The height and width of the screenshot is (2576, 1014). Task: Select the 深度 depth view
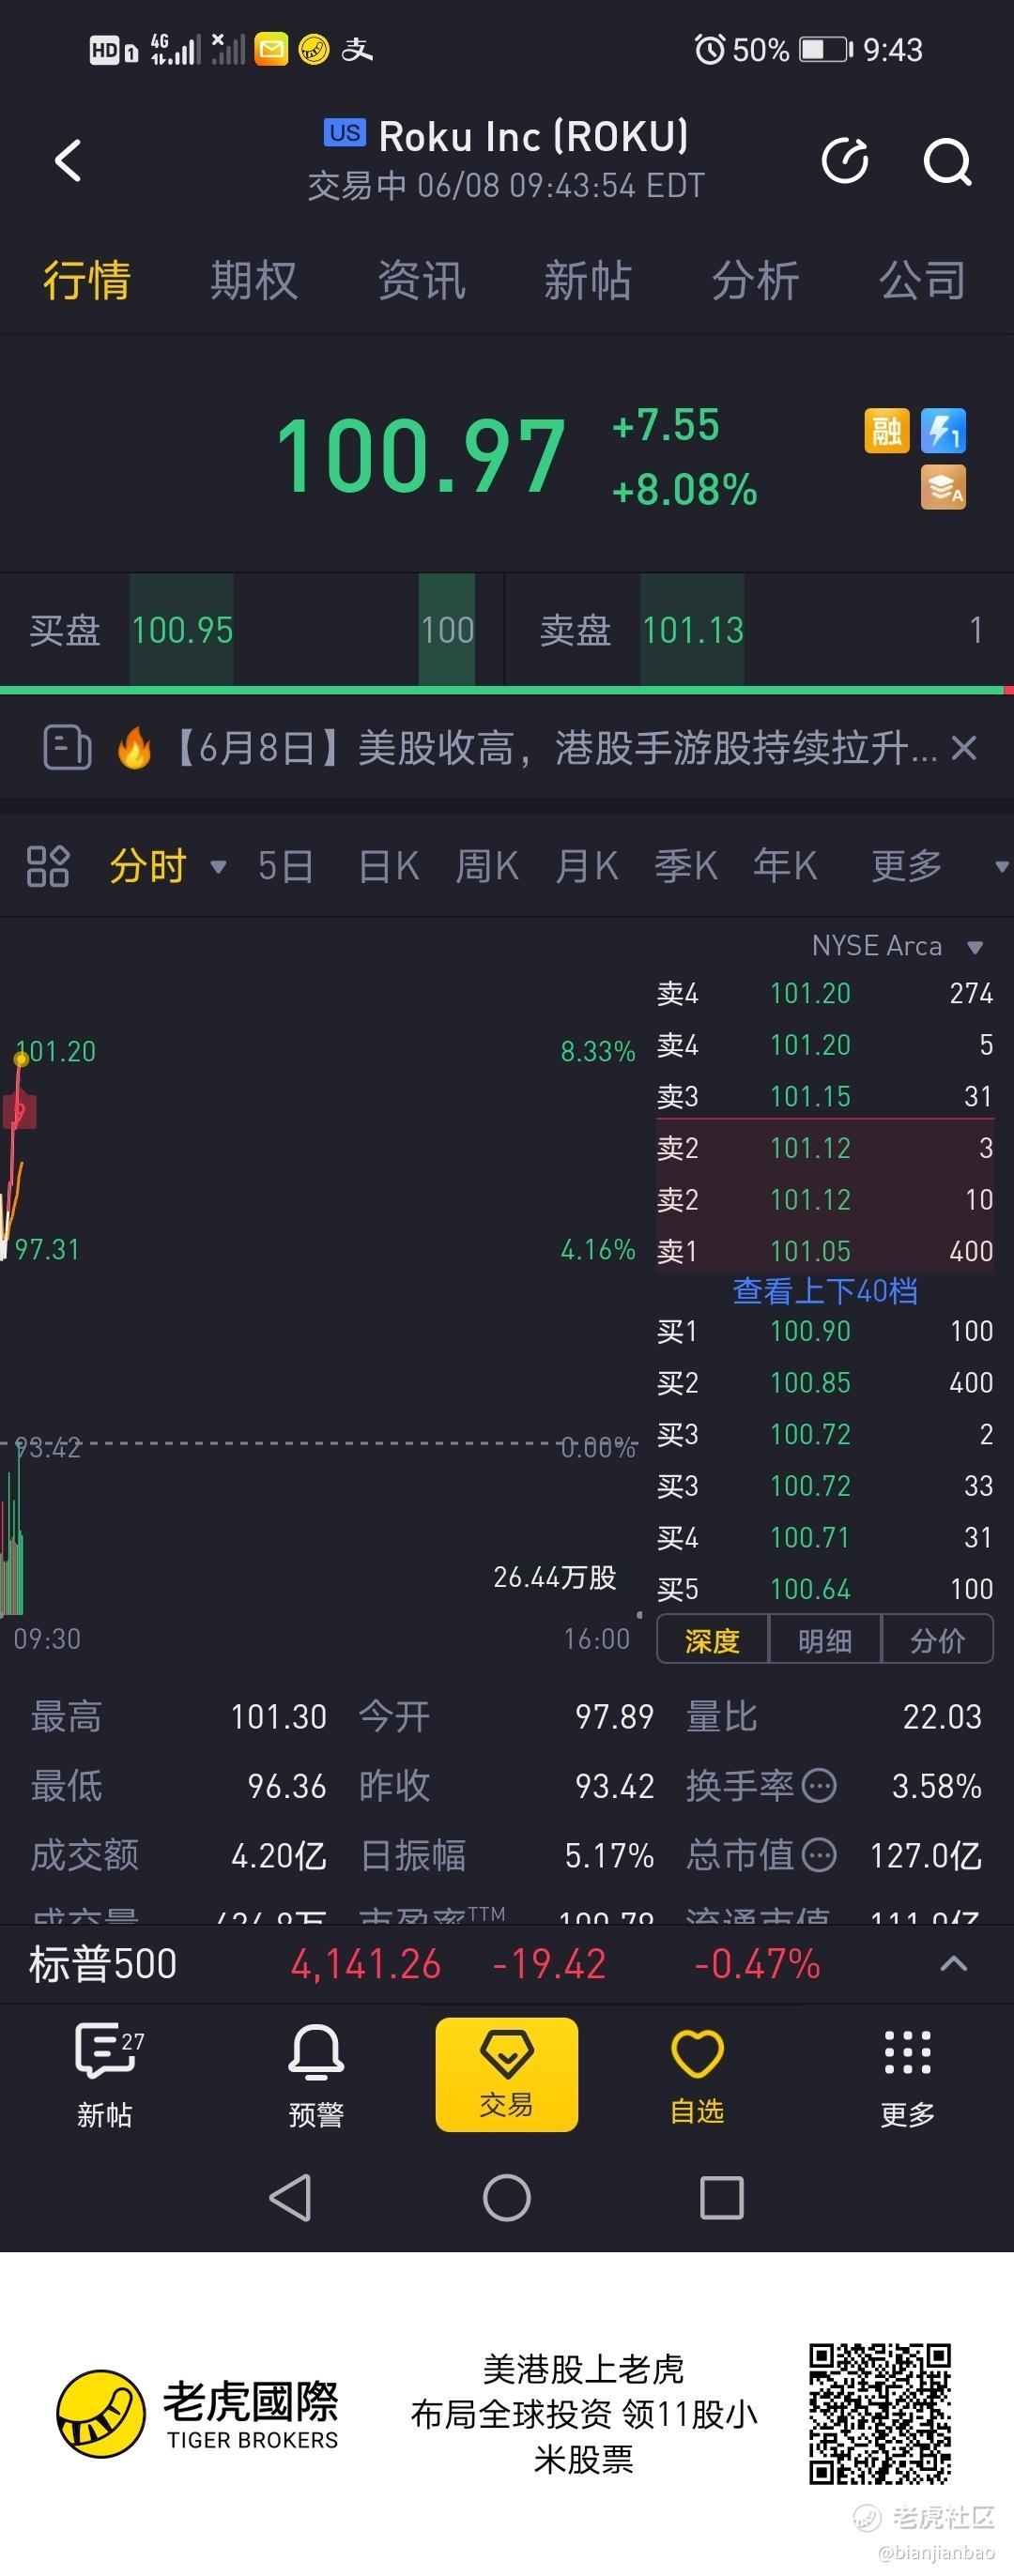[712, 1640]
